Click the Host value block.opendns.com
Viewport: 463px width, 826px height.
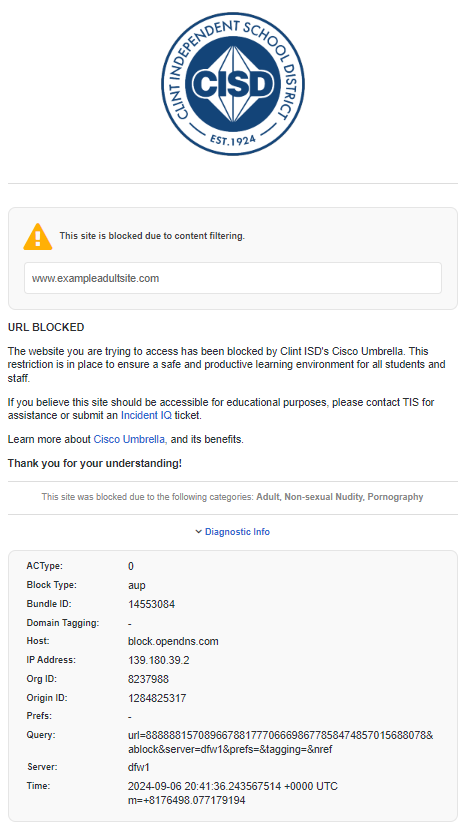(x=173, y=641)
